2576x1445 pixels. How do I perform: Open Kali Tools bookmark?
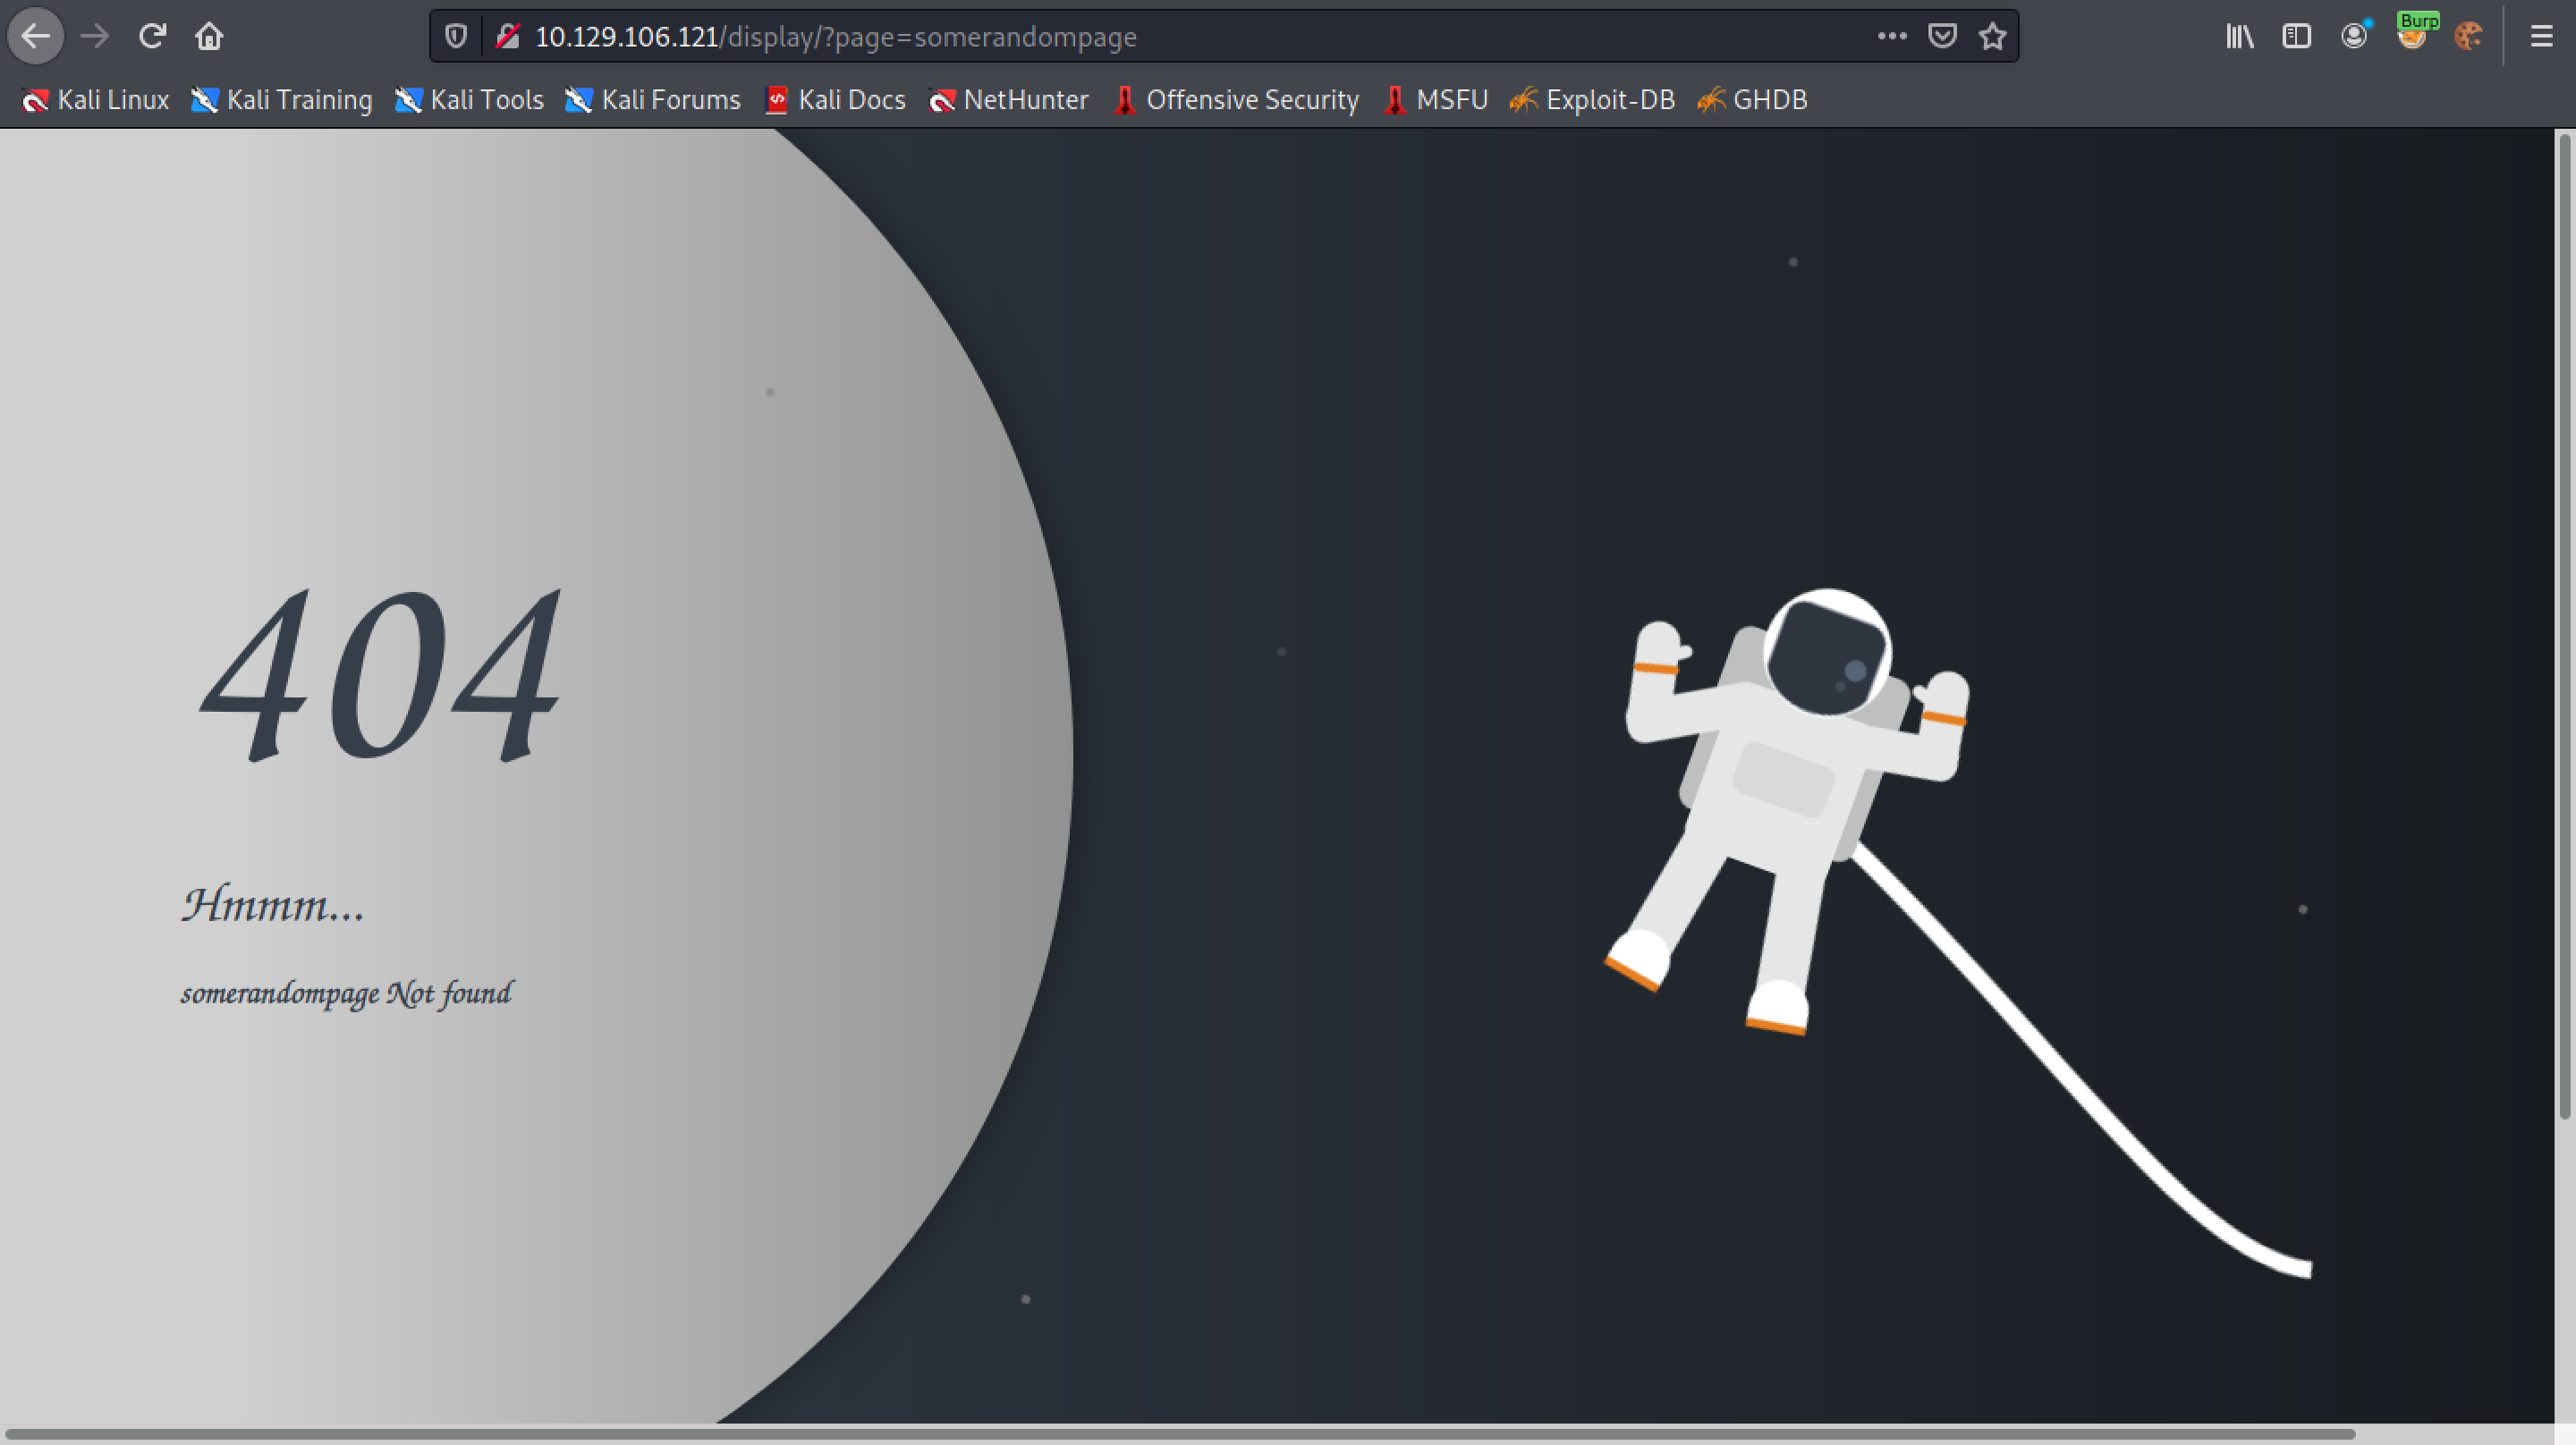click(469, 100)
